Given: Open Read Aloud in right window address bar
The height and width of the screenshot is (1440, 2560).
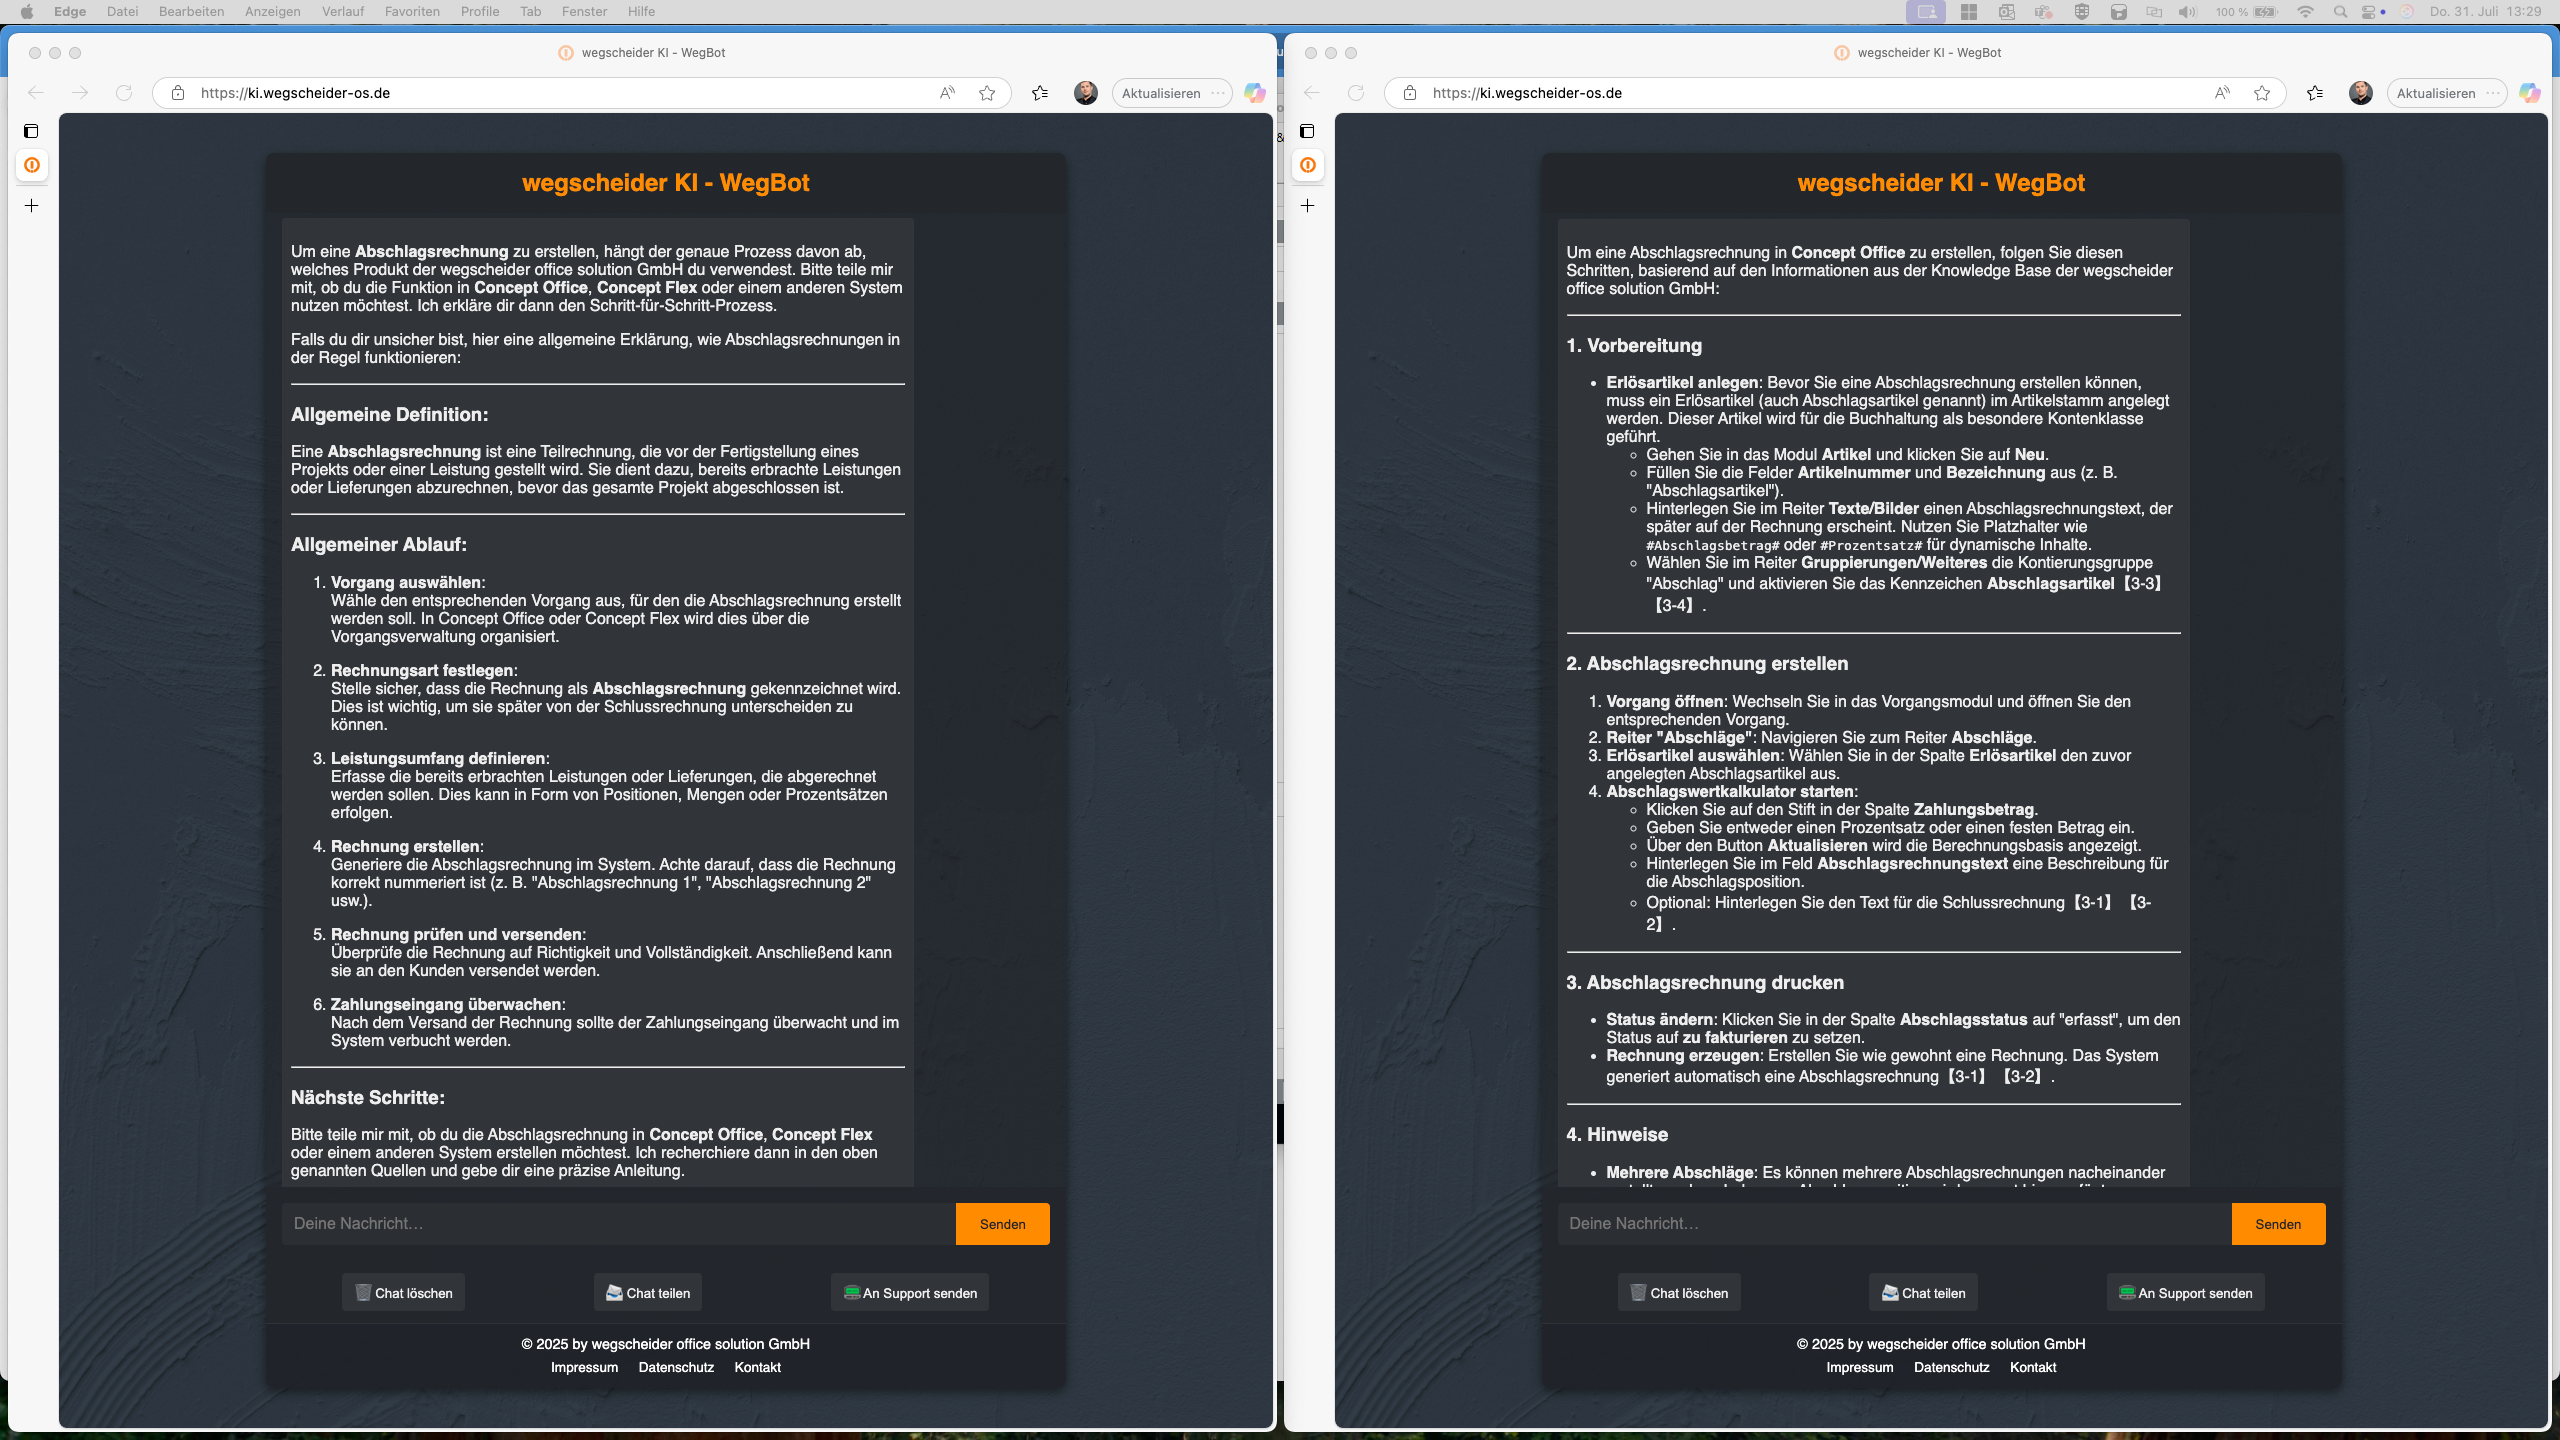Looking at the screenshot, I should click(2222, 93).
